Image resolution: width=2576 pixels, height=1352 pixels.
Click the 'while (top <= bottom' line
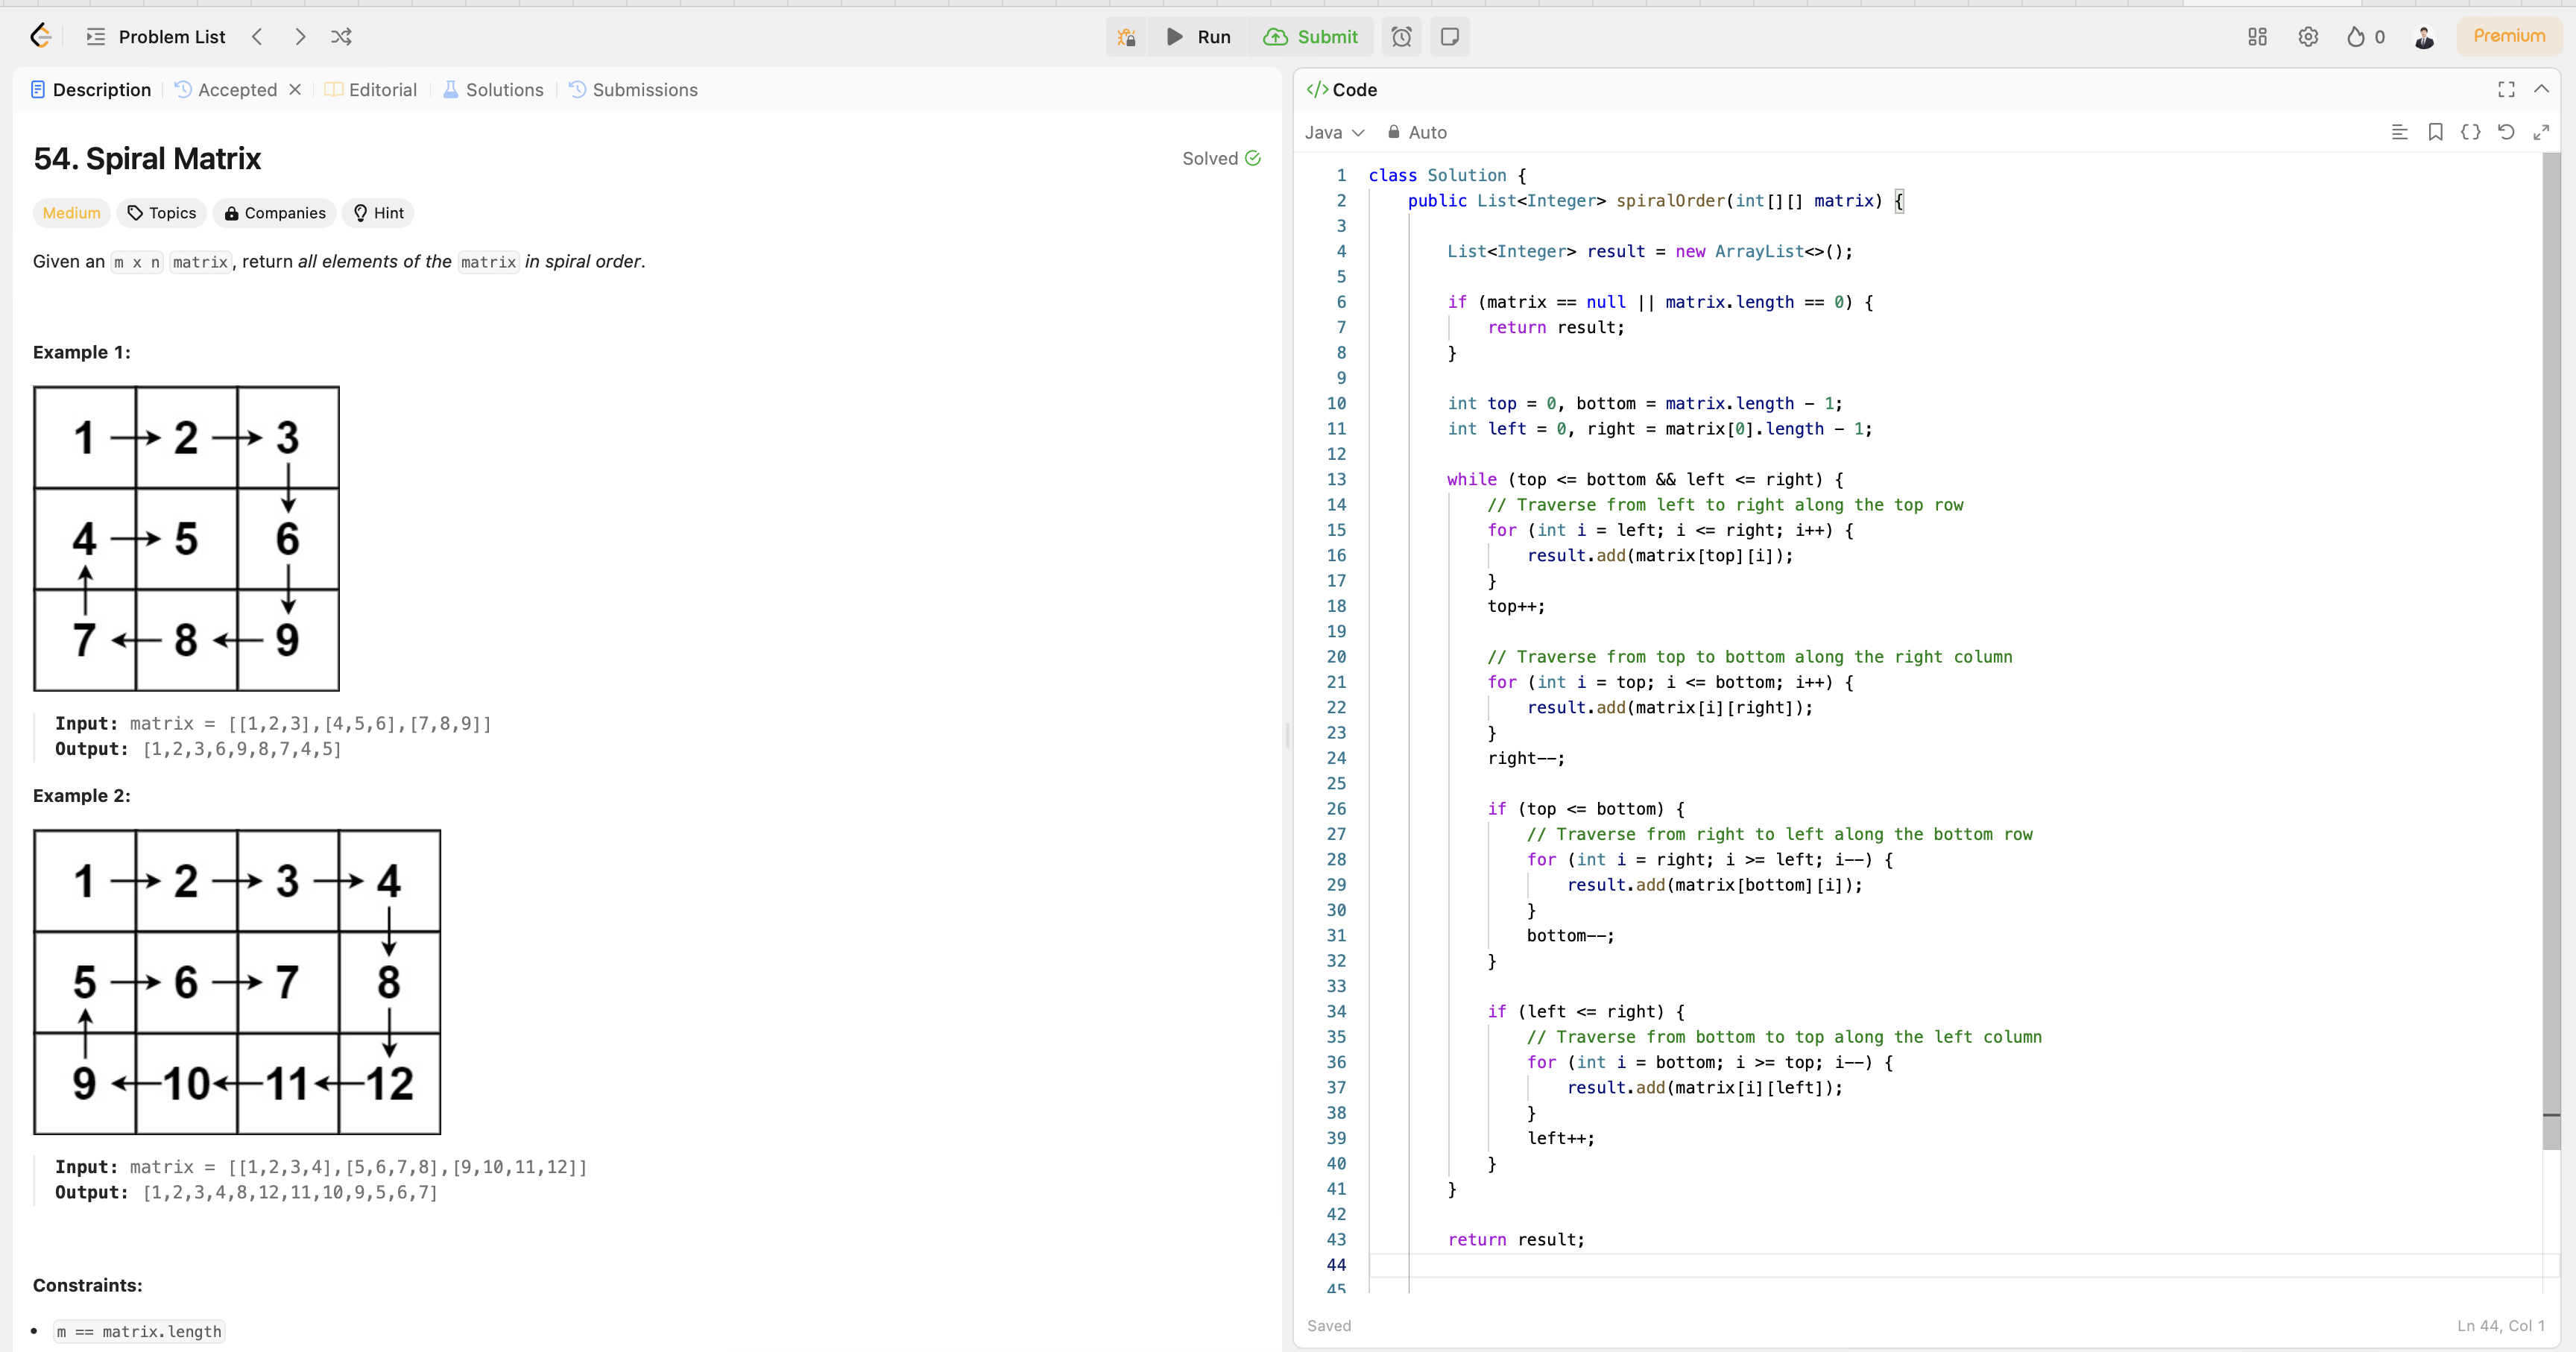click(x=1644, y=480)
